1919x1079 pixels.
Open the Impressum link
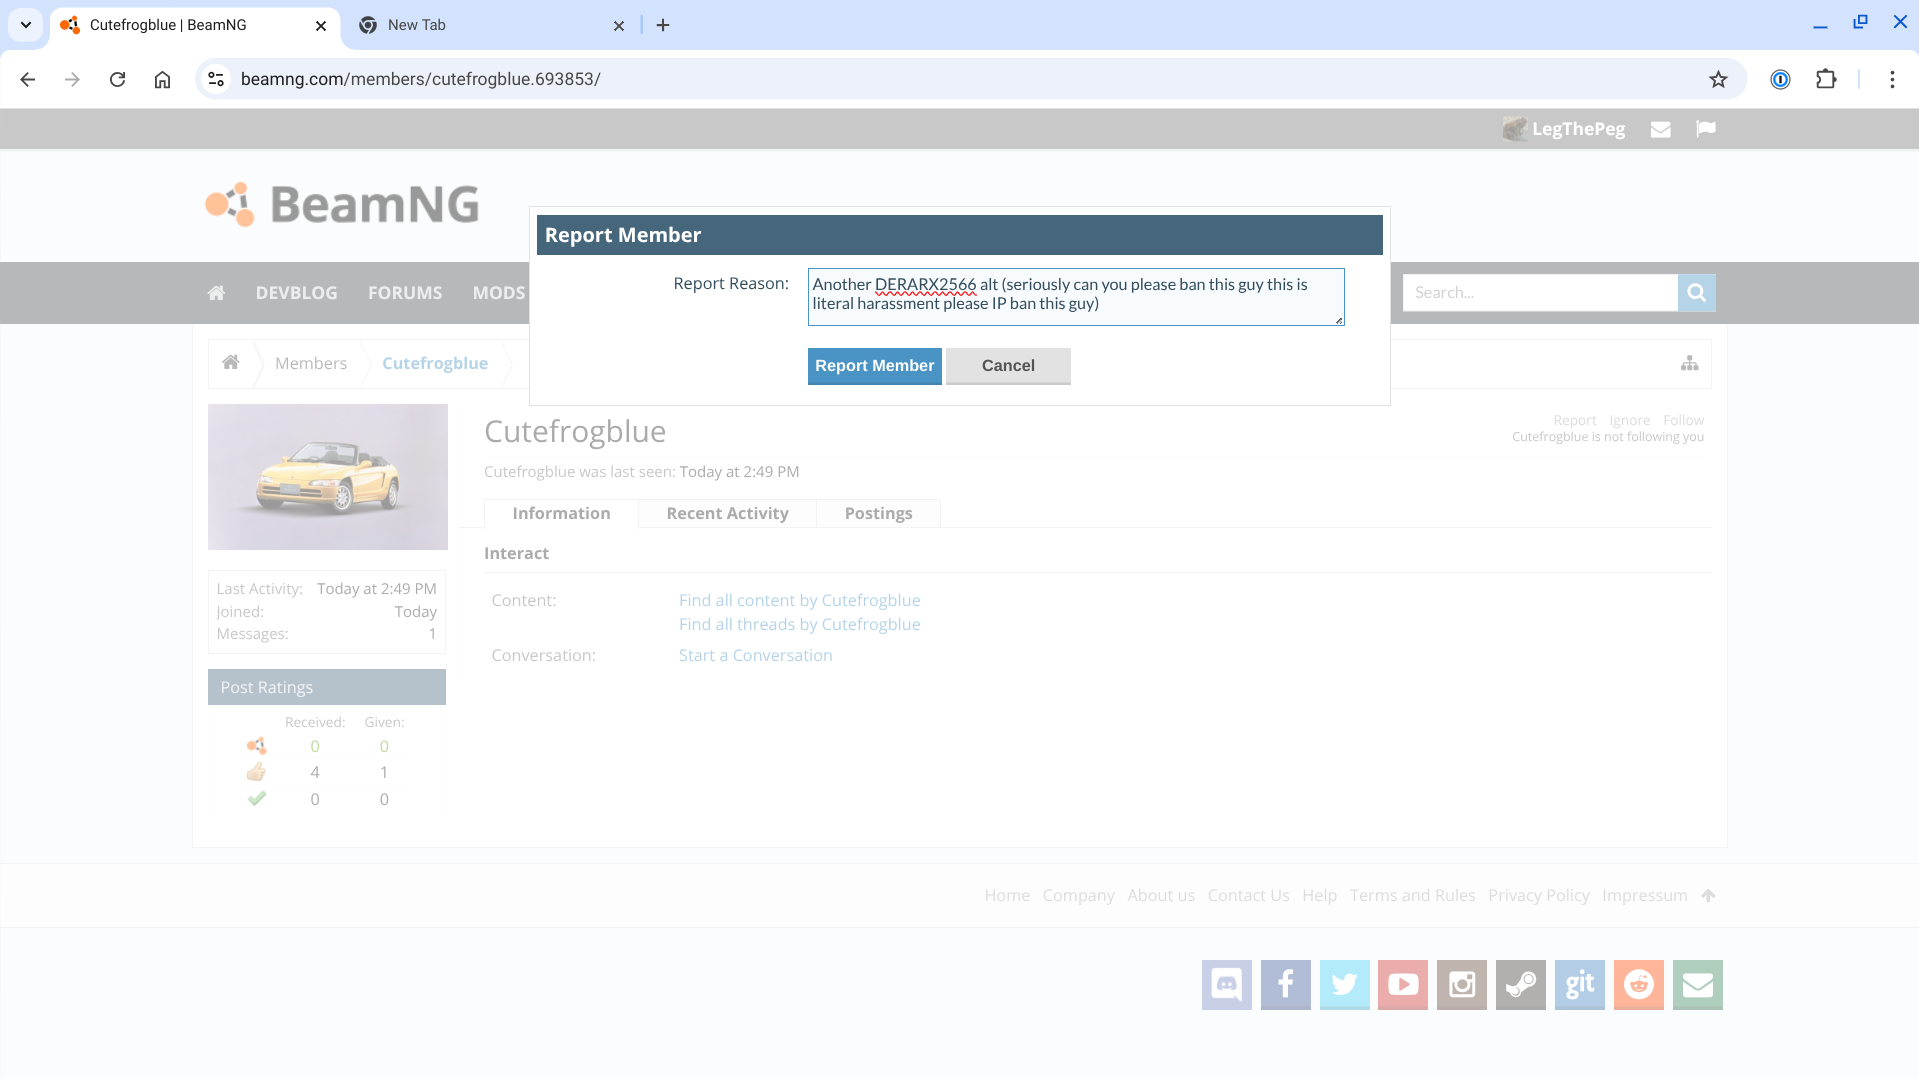click(x=1644, y=895)
